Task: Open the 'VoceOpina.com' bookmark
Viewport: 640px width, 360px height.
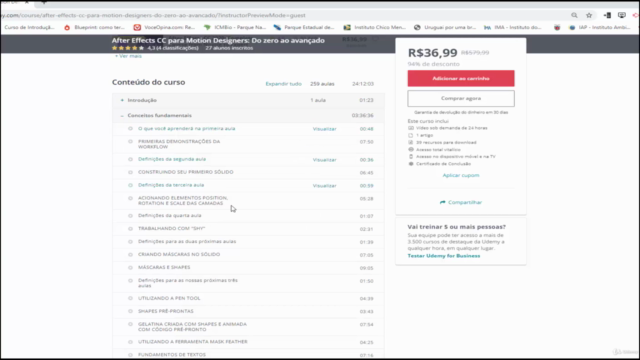Action: pyautogui.click(x=164, y=27)
